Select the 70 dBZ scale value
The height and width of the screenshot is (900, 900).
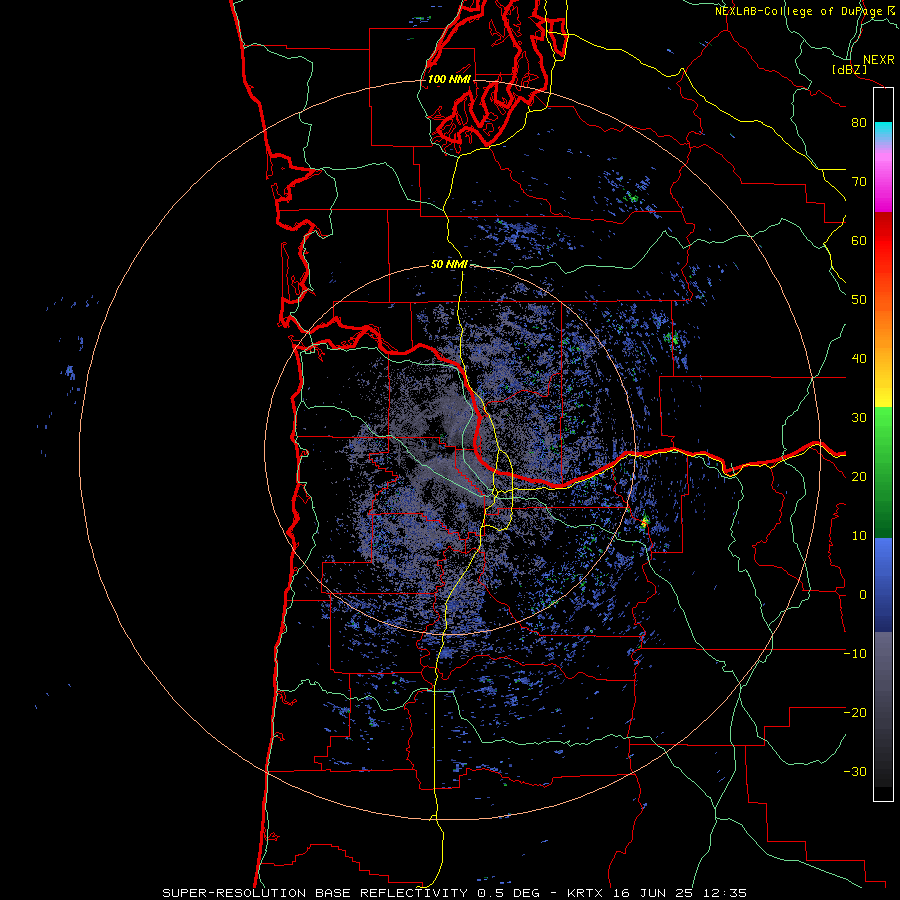[859, 181]
